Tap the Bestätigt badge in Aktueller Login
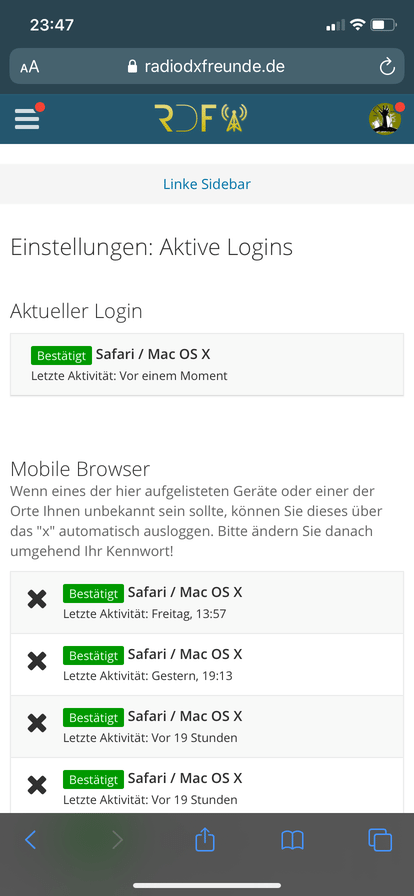The height and width of the screenshot is (896, 414). click(61, 355)
